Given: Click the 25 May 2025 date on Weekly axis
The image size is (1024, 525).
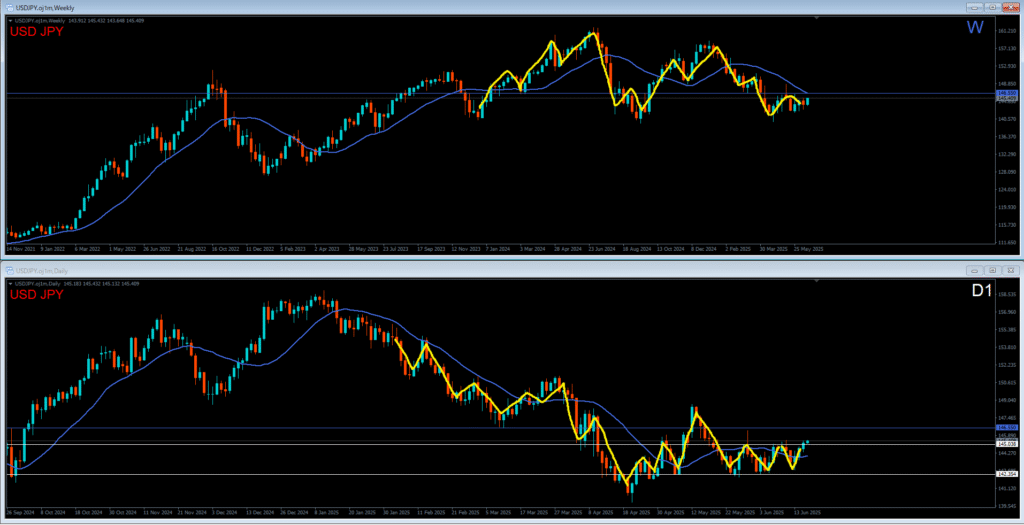Looking at the screenshot, I should click(x=808, y=249).
